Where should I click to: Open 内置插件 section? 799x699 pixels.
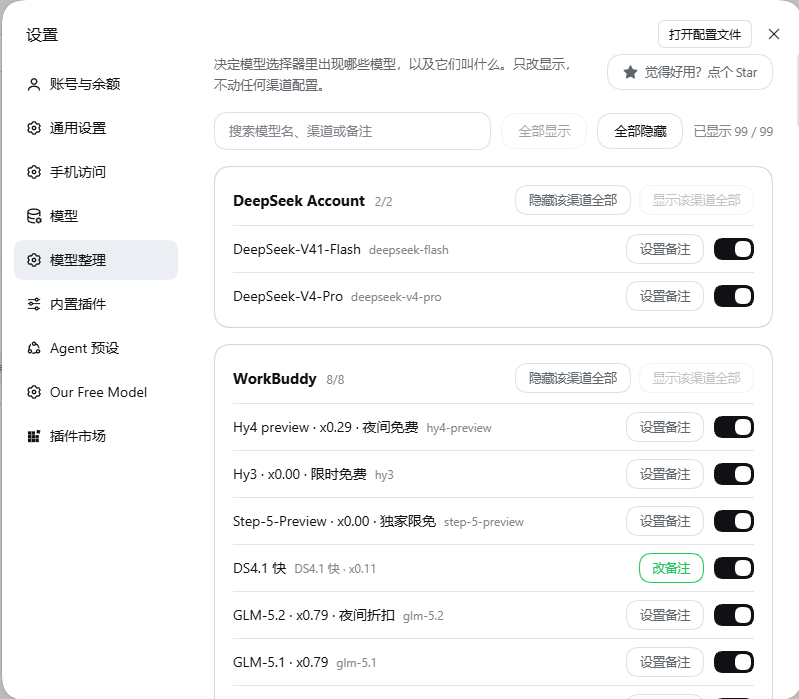tap(96, 304)
